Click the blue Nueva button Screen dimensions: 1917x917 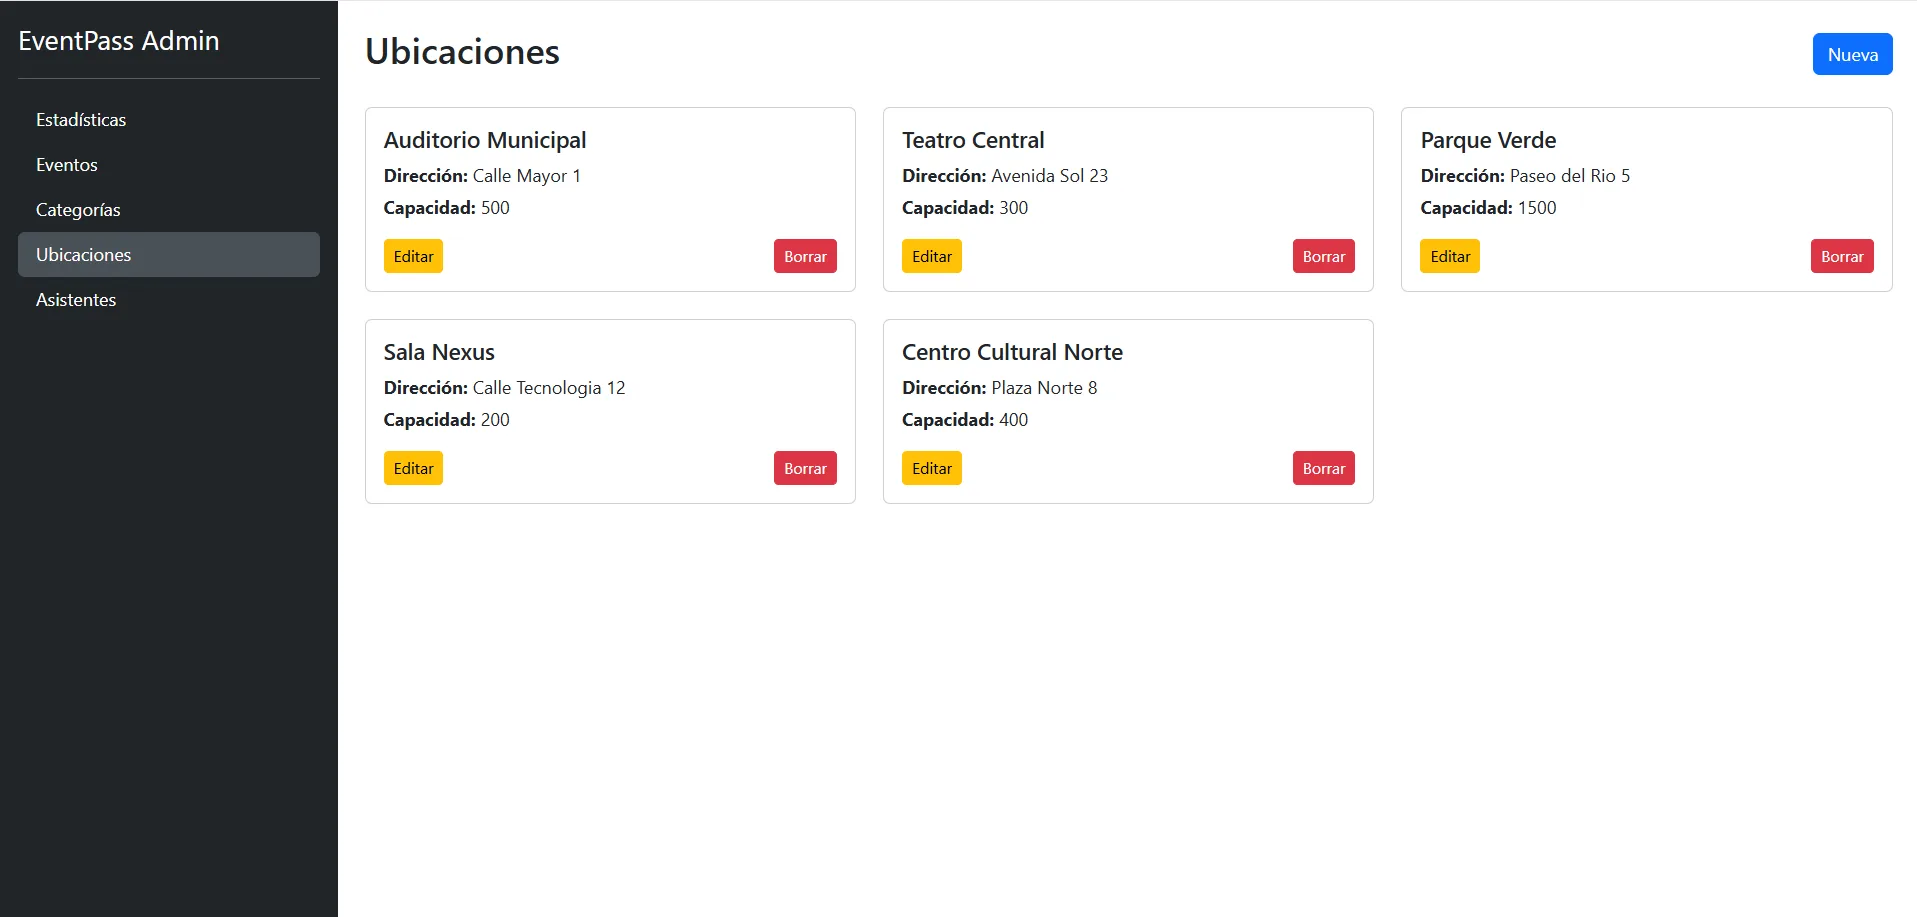pyautogui.click(x=1852, y=54)
